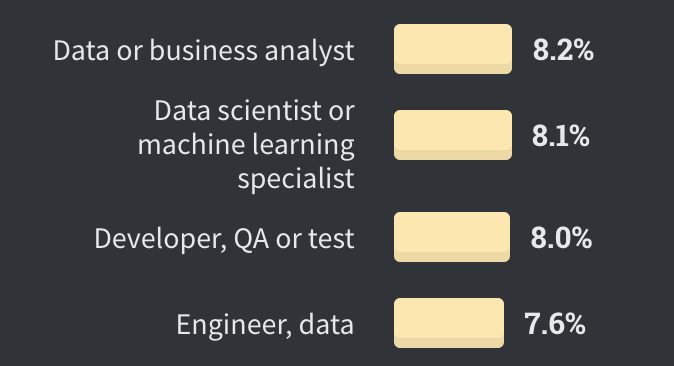Select the Data scientist 8.1% bar

pos(453,135)
